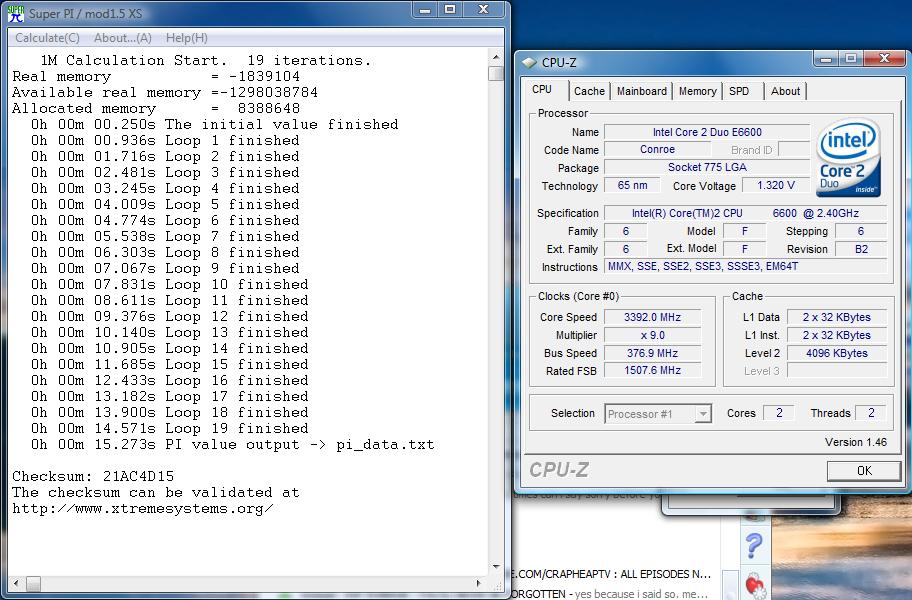
Task: Click the Intel Core 2 Duo logo
Action: (x=849, y=158)
